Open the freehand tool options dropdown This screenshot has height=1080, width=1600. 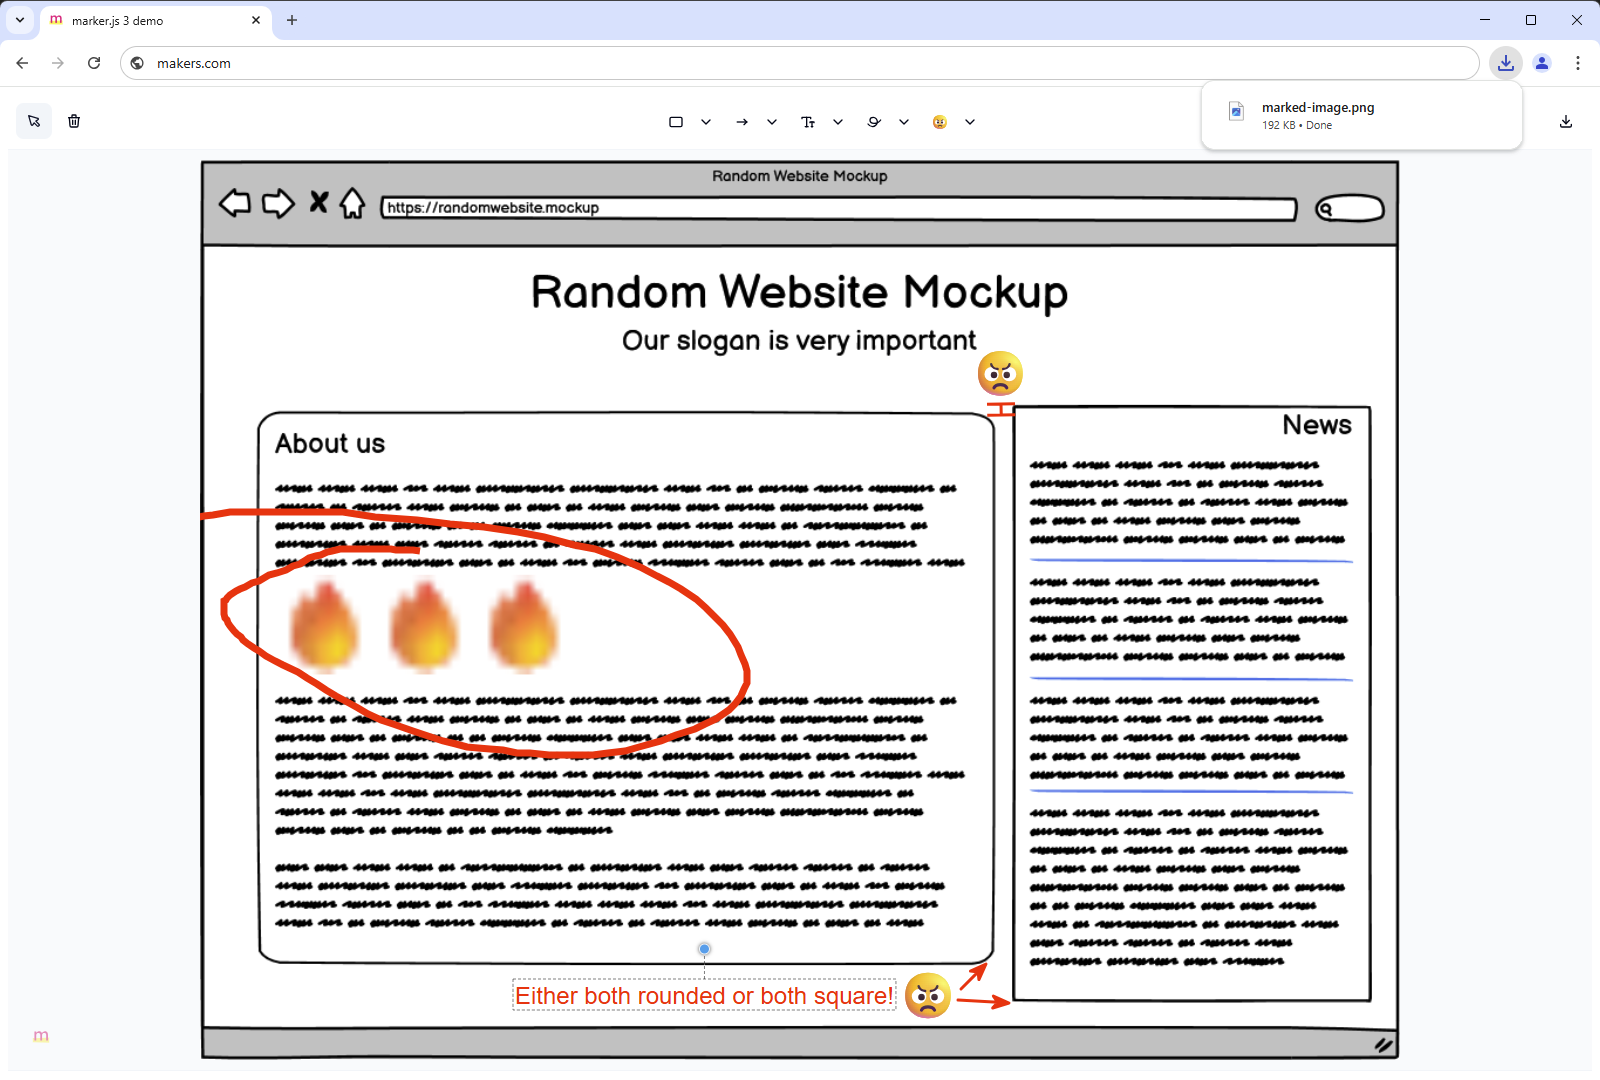click(x=904, y=122)
